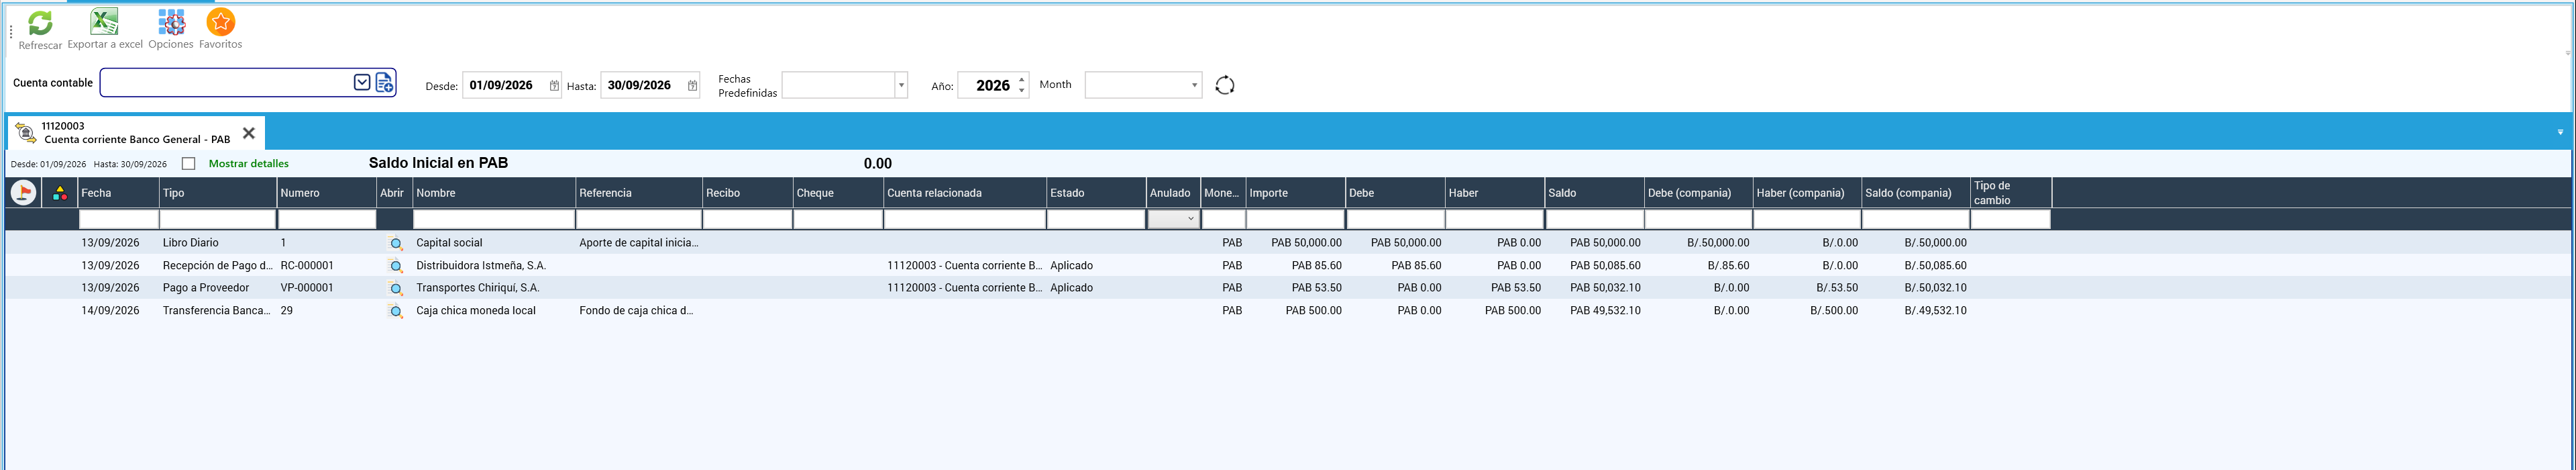Open the Month dropdown
The height and width of the screenshot is (470, 2576).
pos(1195,85)
